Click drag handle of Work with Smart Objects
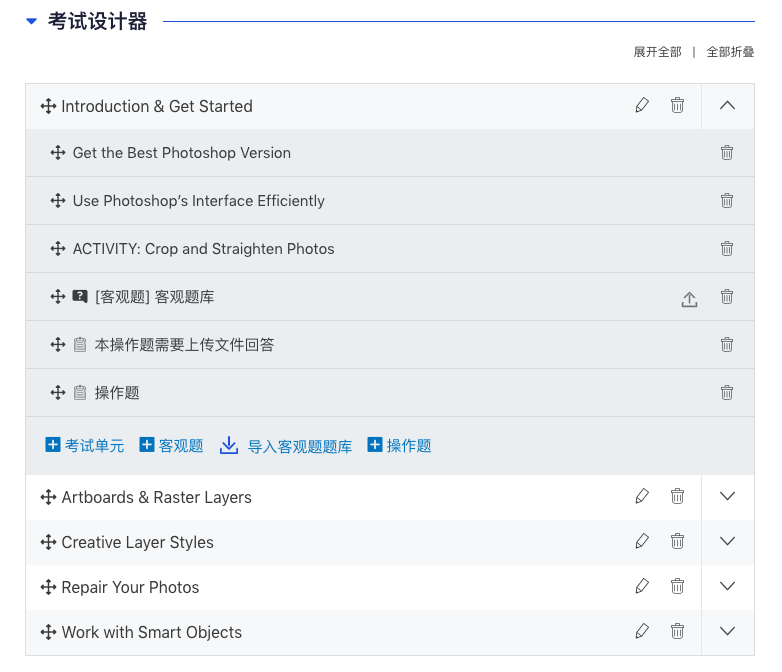This screenshot has width=782, height=672. (x=48, y=632)
